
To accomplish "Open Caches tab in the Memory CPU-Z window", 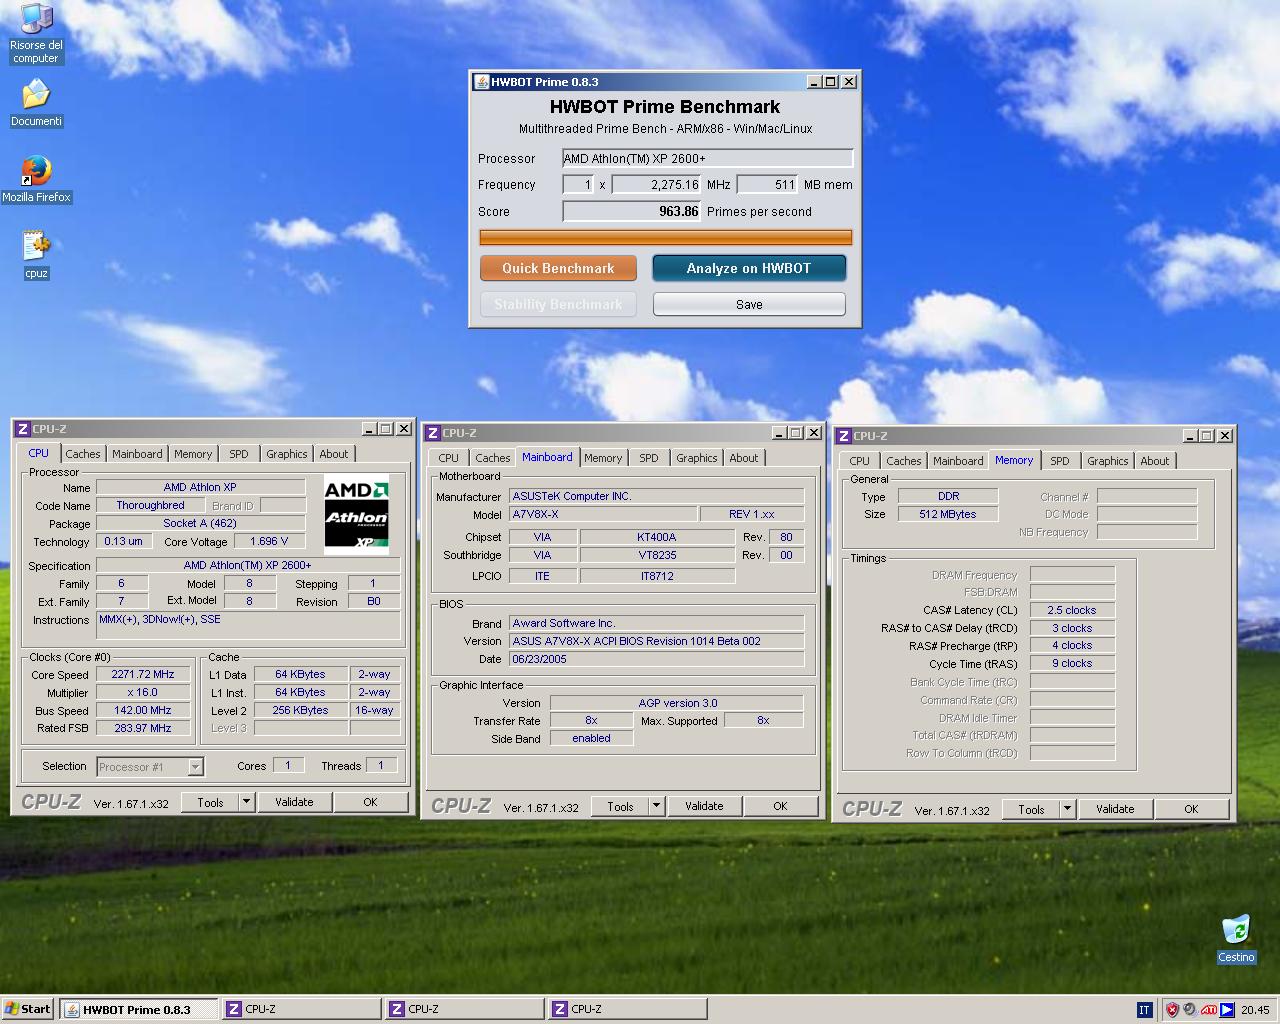I will pos(904,461).
